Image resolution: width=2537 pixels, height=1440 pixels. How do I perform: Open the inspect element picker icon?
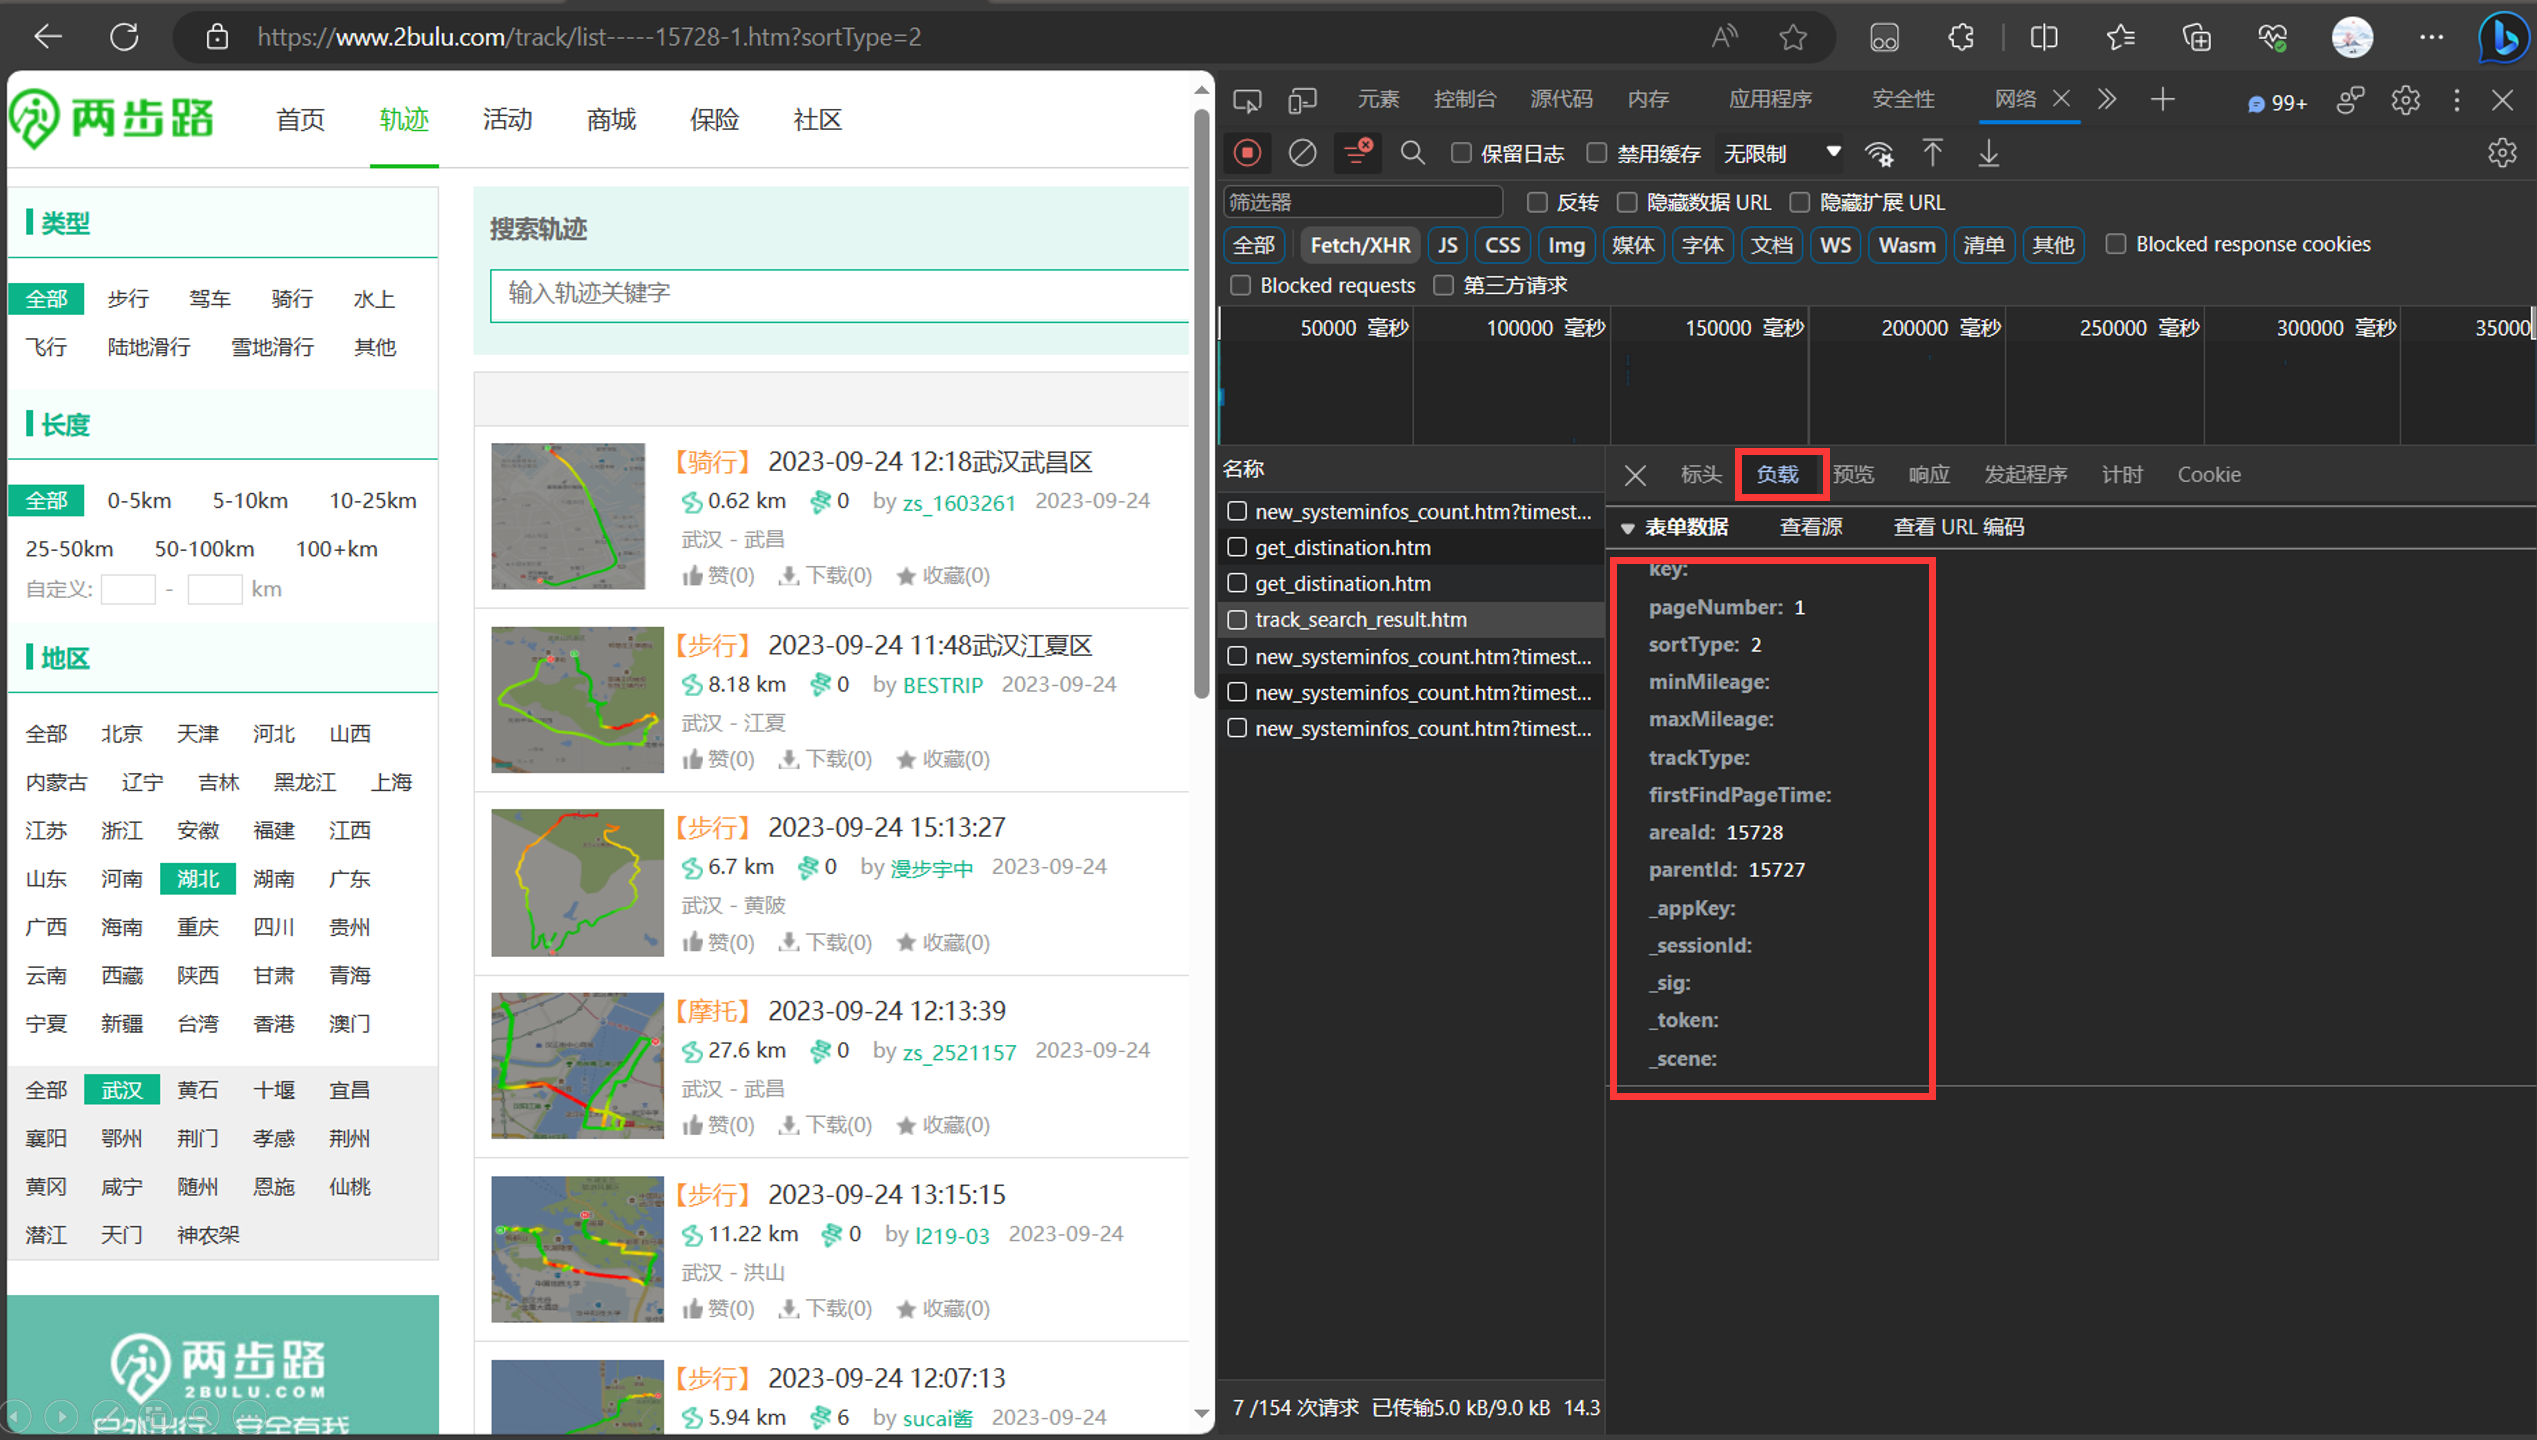[1247, 100]
